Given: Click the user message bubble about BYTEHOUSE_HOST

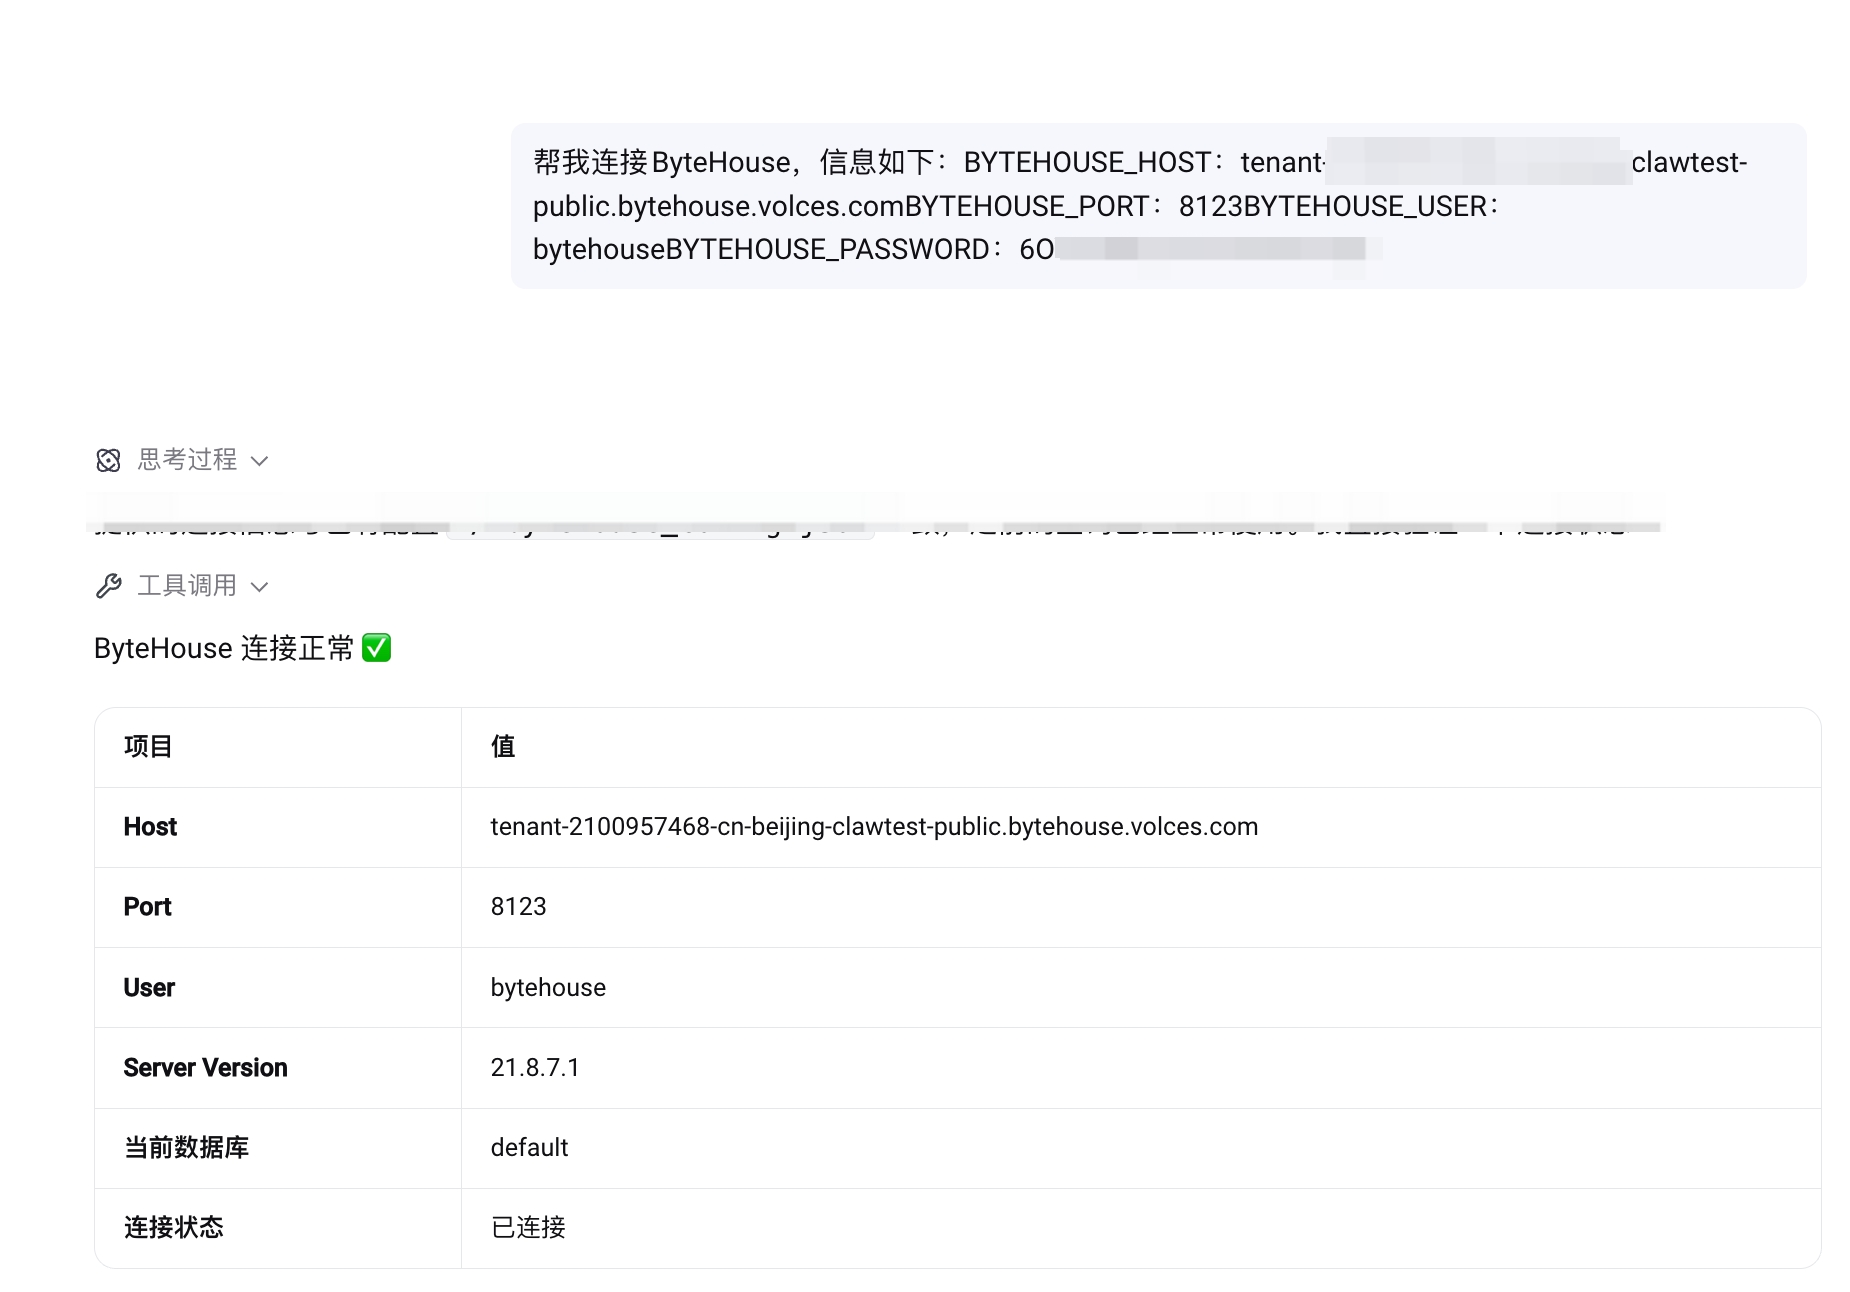Looking at the screenshot, I should (x=1158, y=206).
